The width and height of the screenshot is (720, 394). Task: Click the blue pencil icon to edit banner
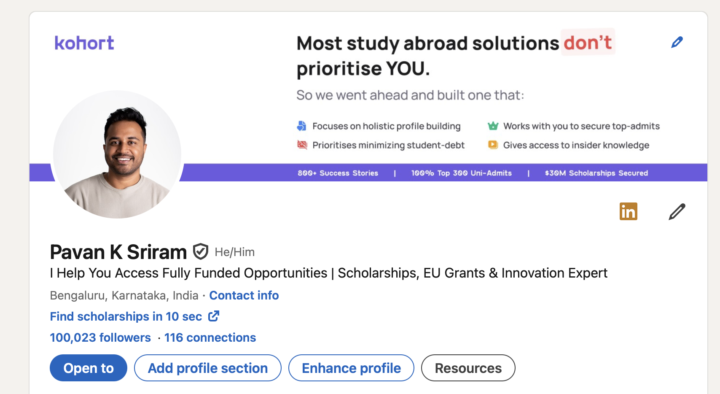677,42
